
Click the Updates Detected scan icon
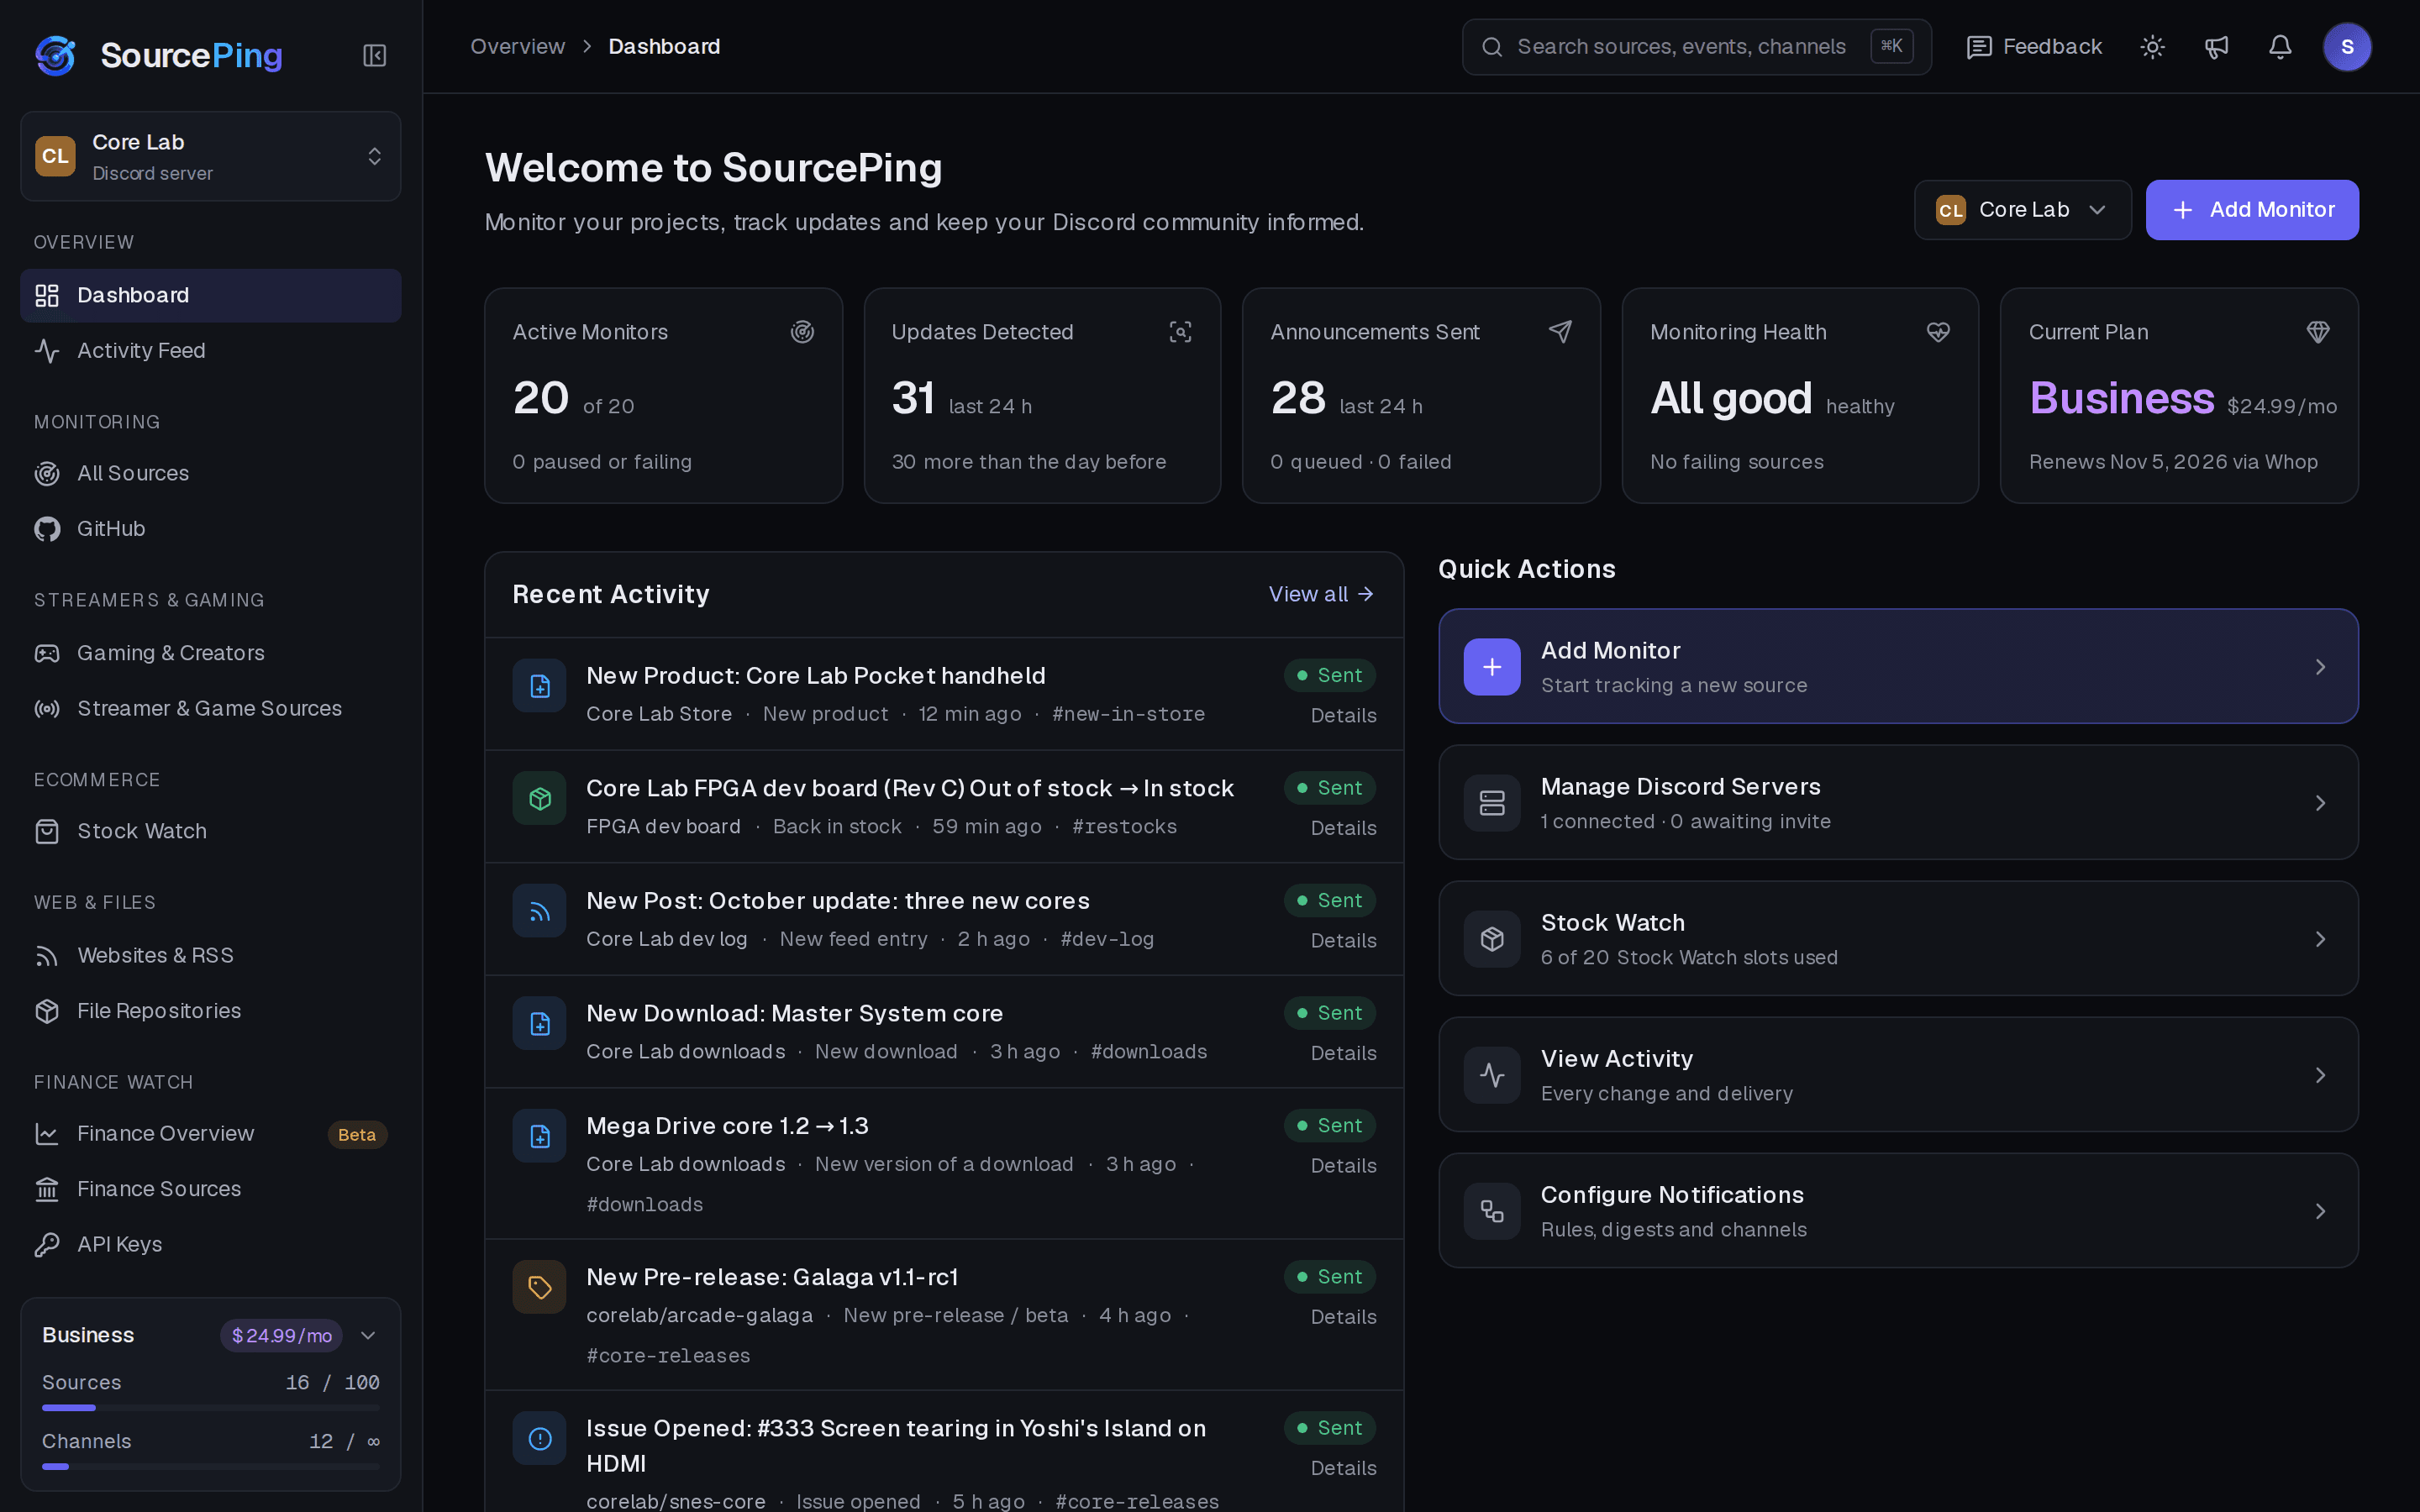[x=1180, y=332]
